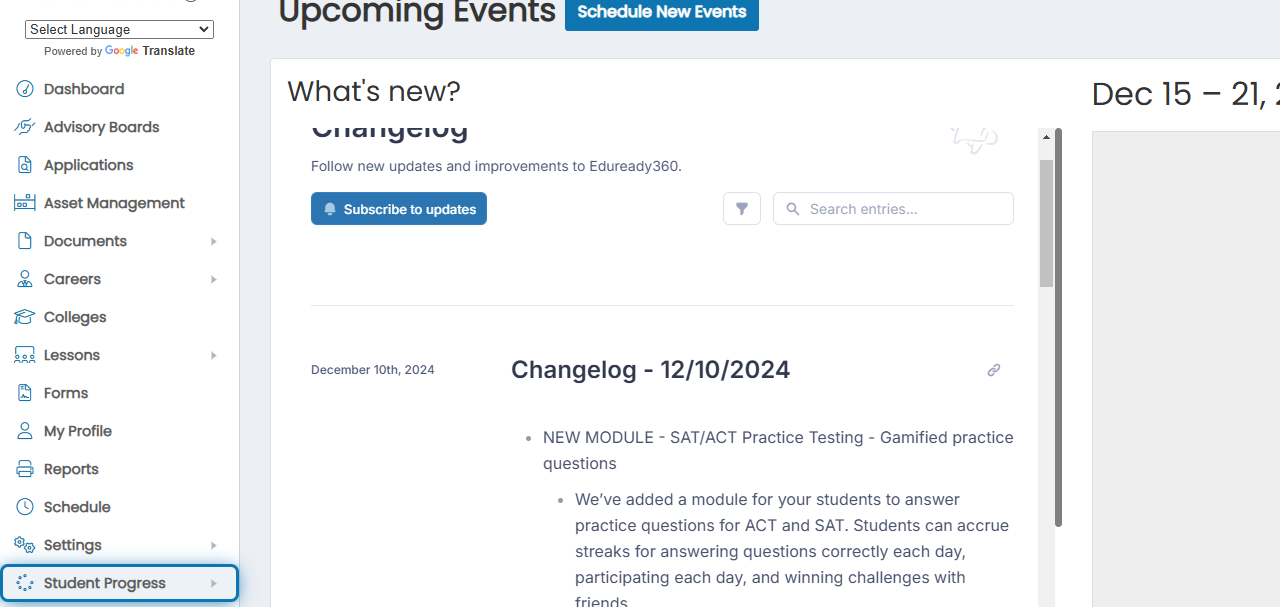Copy link icon beside Changelog 12/10/2024
Screen dimensions: 1280x607
point(994,370)
